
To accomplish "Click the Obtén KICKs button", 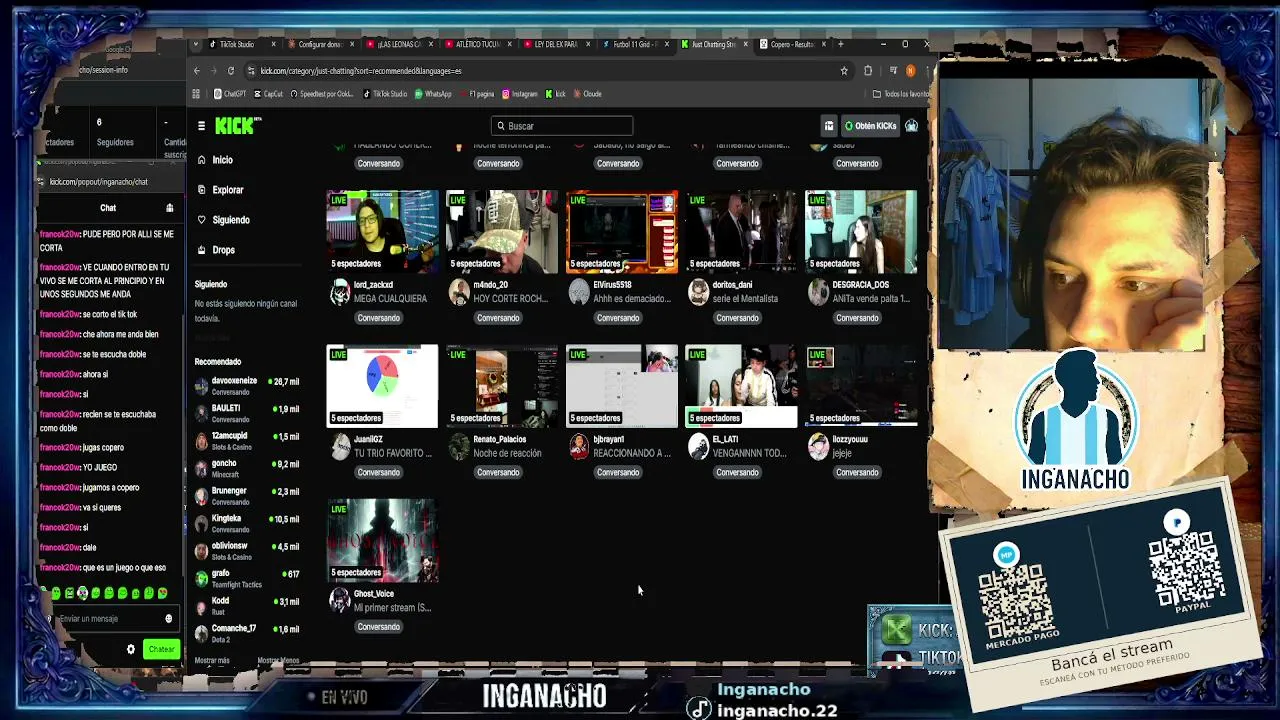I will (x=871, y=126).
